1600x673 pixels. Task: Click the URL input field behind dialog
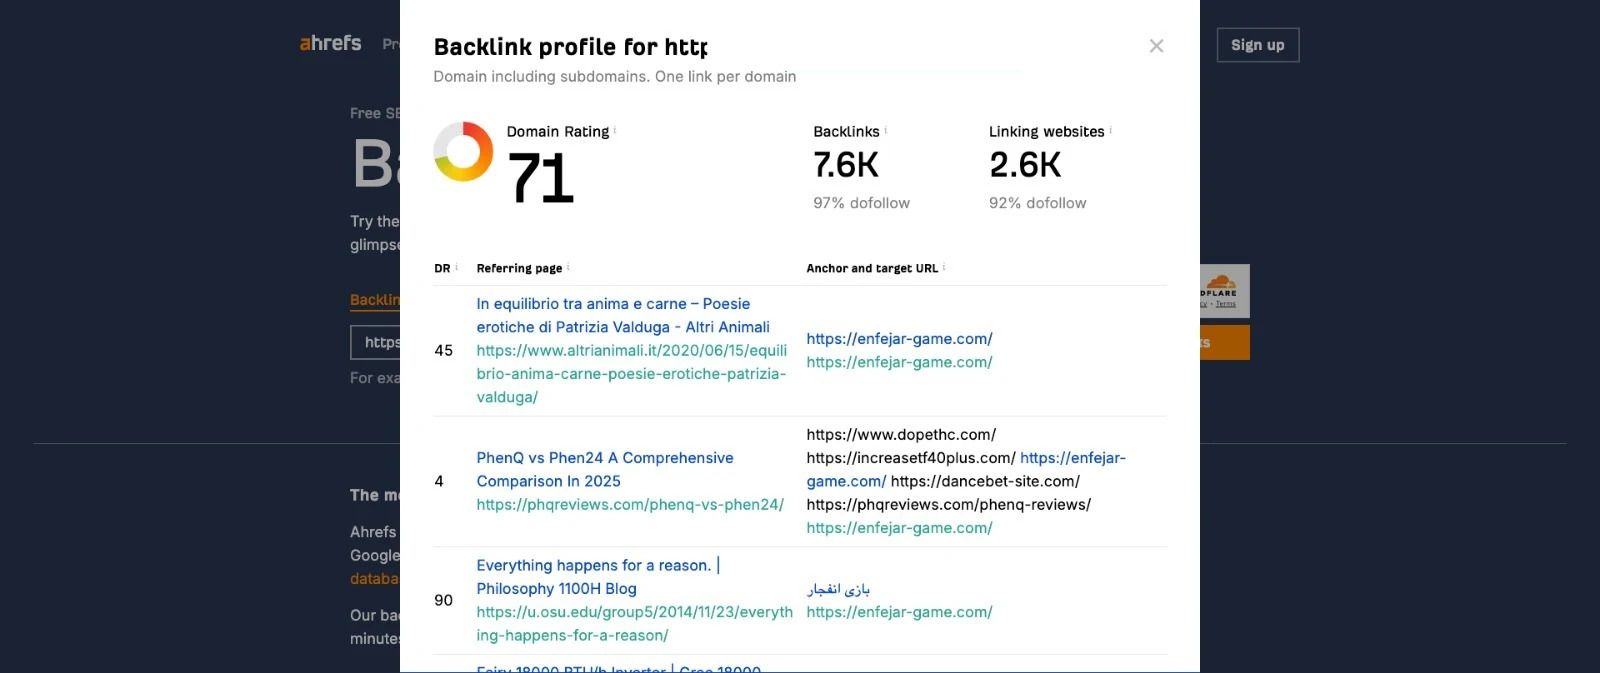pos(376,342)
